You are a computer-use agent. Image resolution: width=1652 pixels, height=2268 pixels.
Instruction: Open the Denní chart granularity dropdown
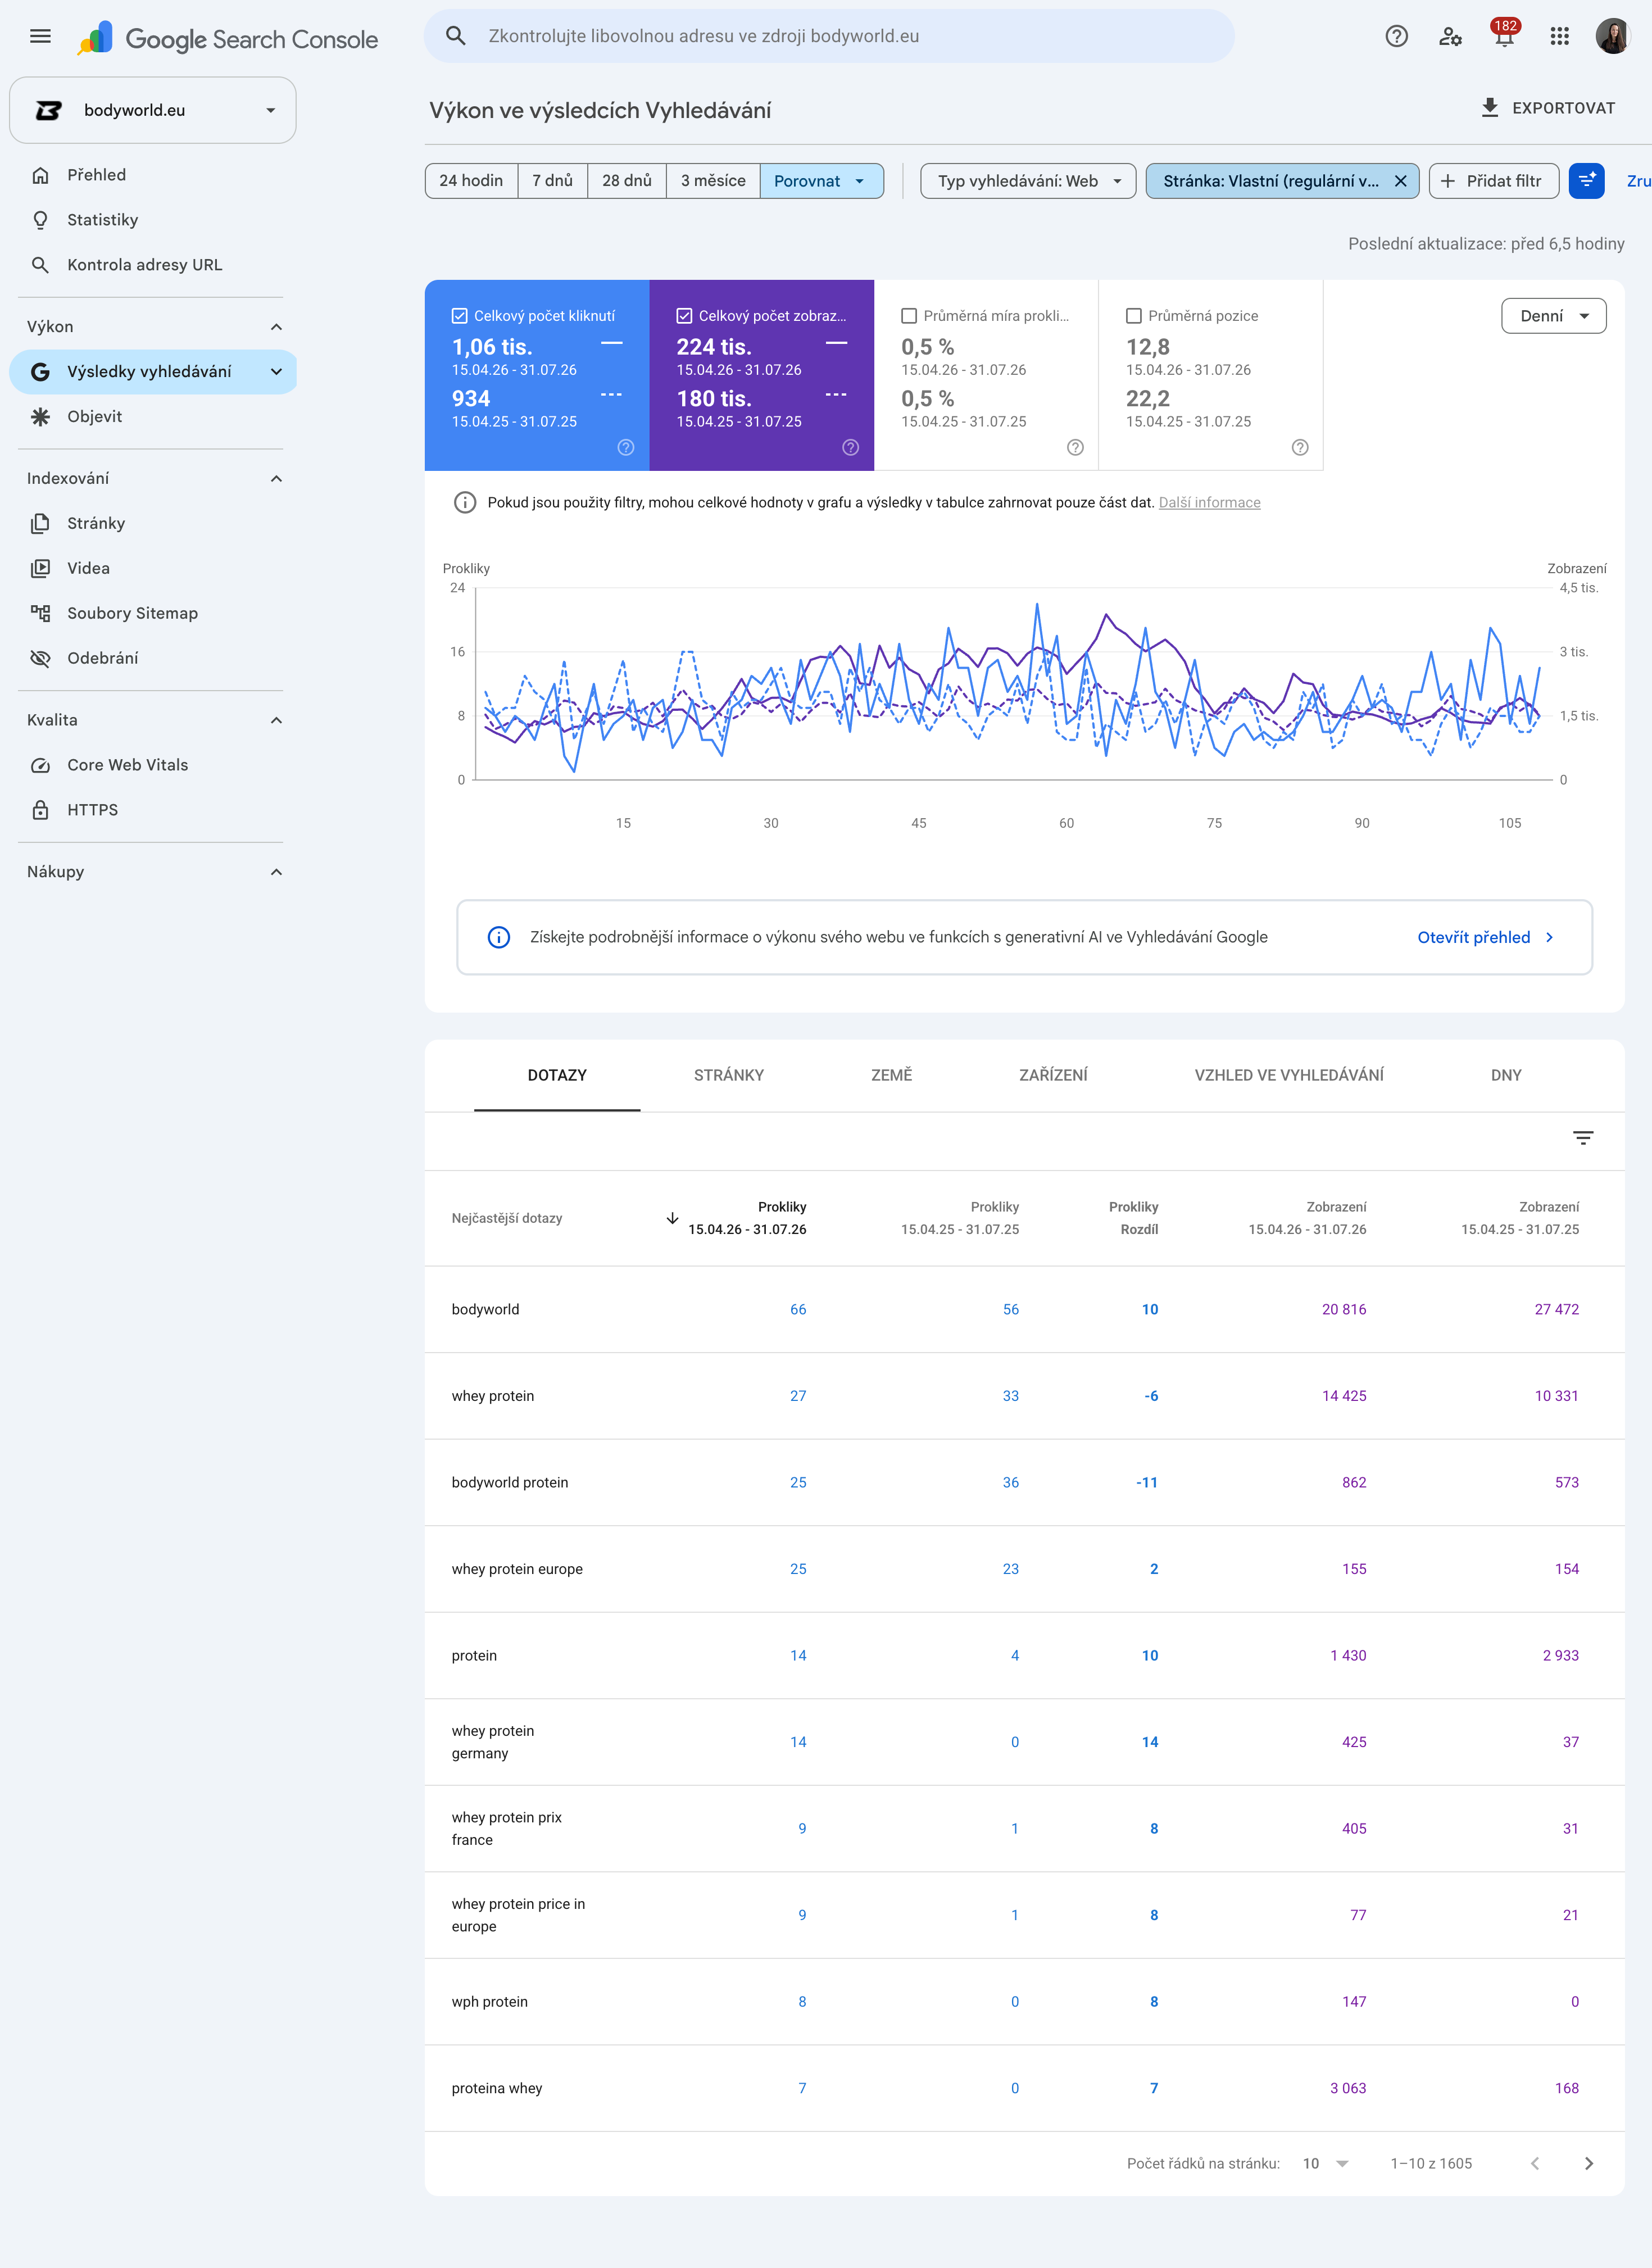(1553, 316)
